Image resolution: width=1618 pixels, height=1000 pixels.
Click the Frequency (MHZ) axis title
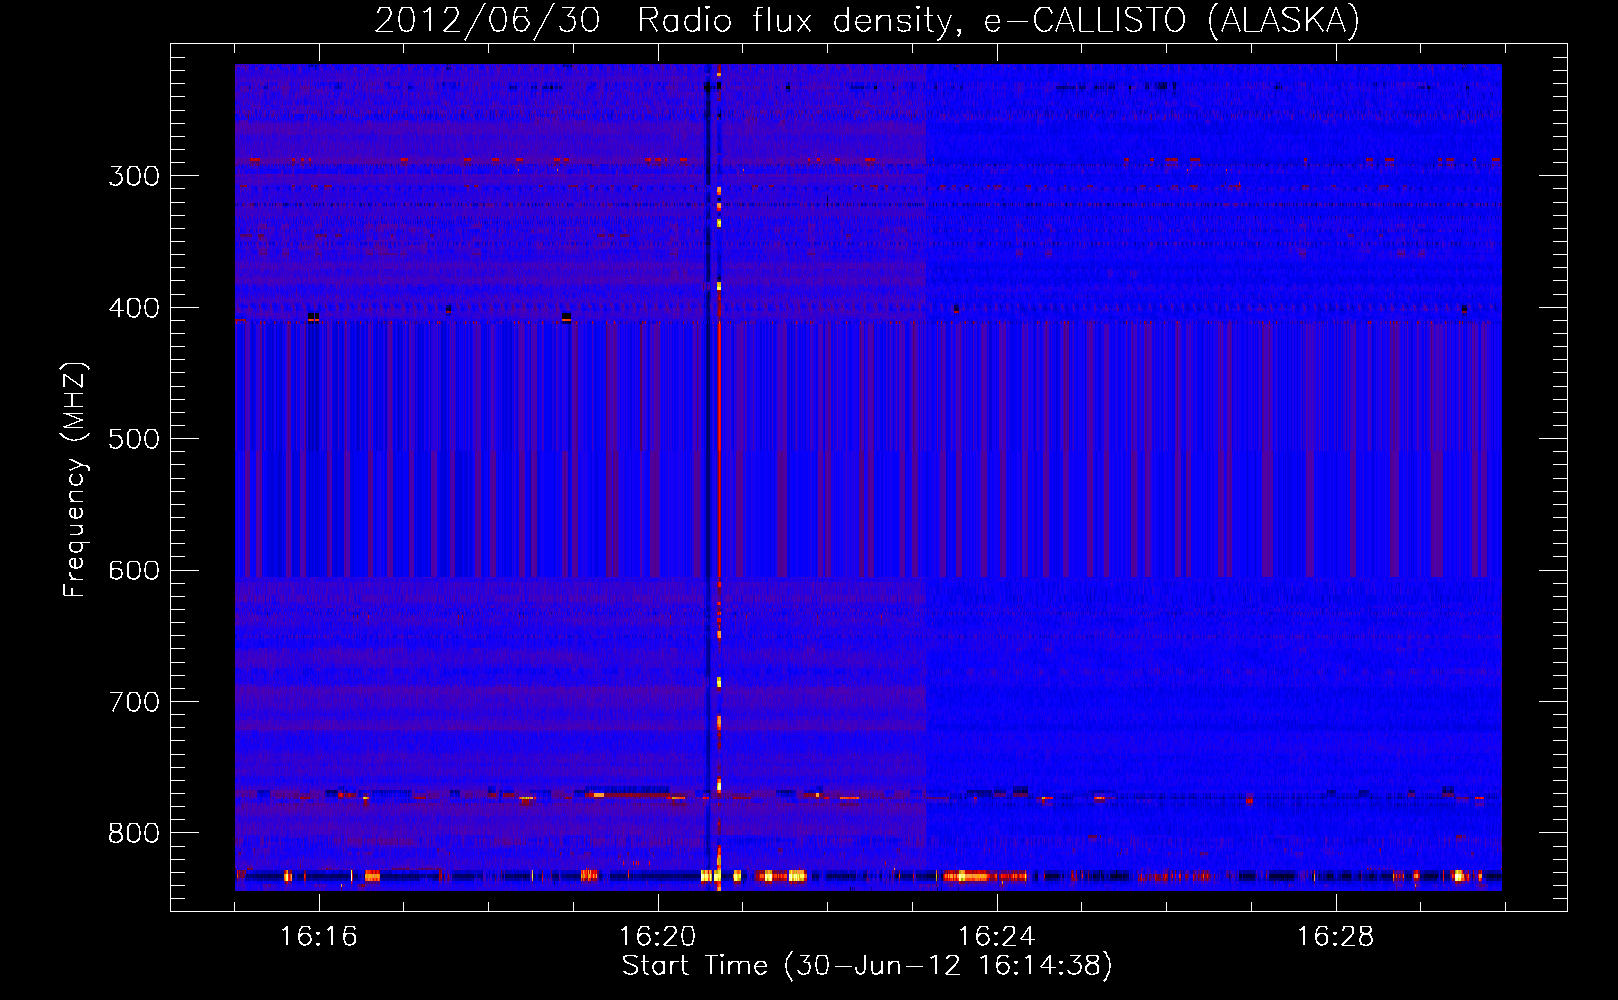(x=76, y=480)
